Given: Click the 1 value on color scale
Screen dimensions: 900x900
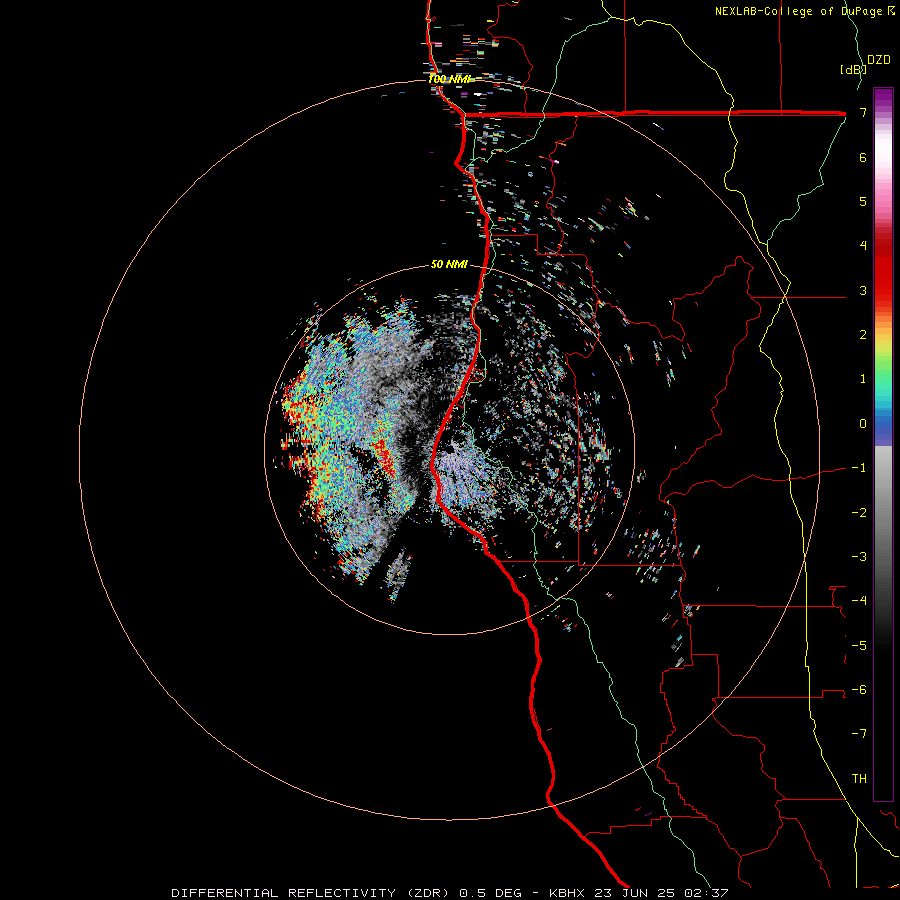Looking at the screenshot, I should [x=863, y=379].
